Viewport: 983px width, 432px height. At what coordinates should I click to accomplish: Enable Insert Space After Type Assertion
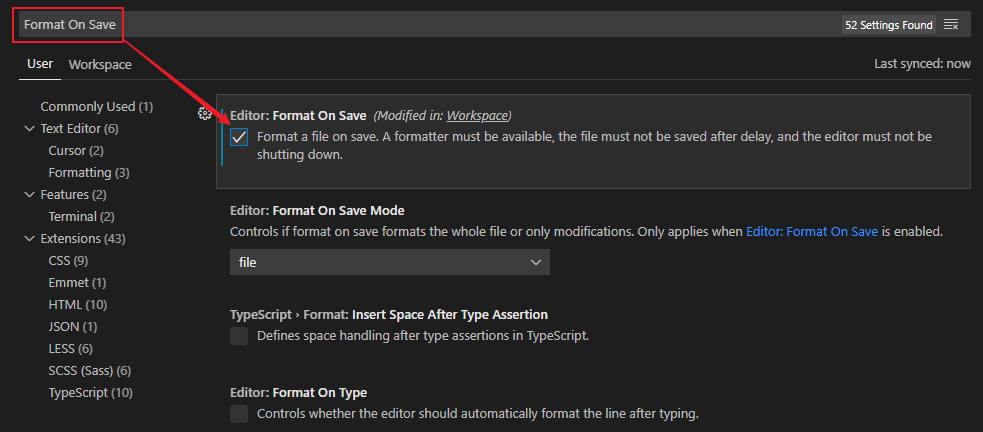click(x=239, y=336)
